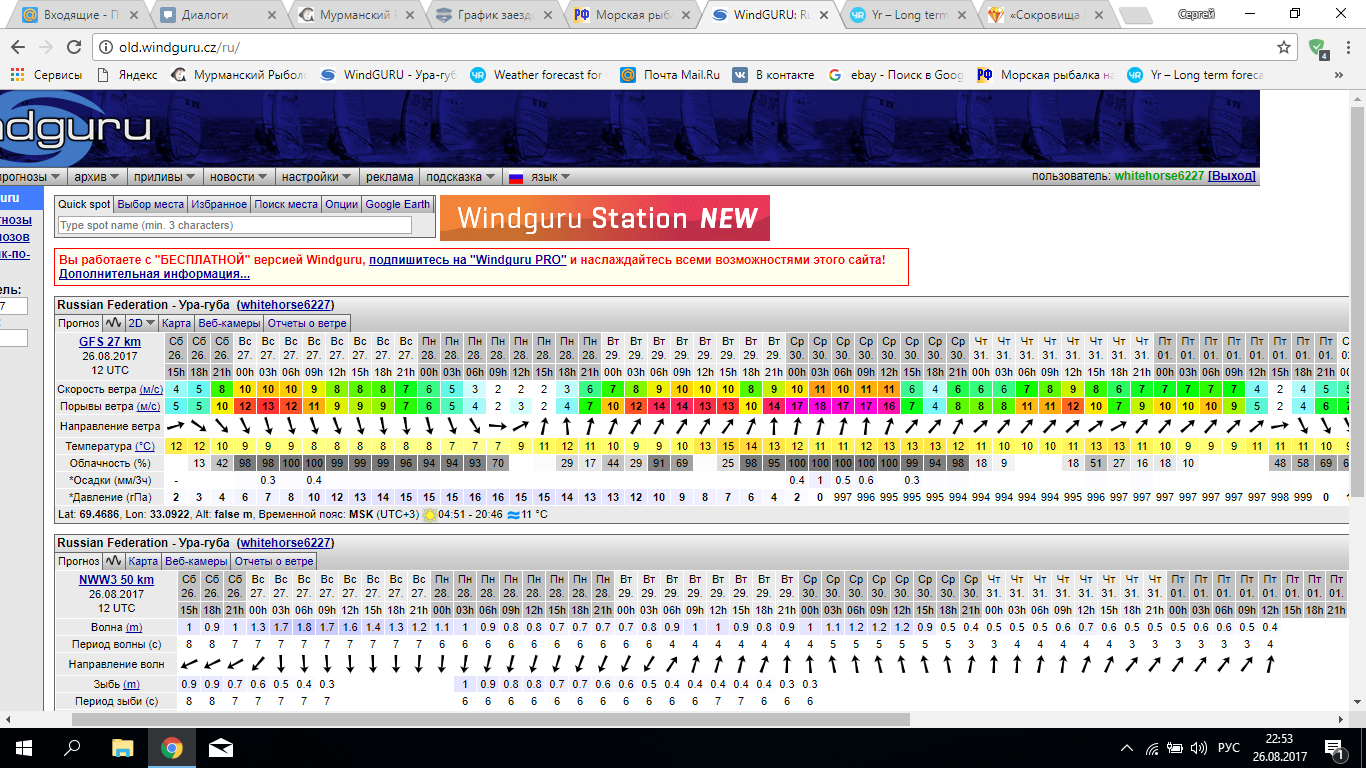Click the spot name search field
Image resolution: width=1366 pixels, height=768 pixels.
click(235, 226)
